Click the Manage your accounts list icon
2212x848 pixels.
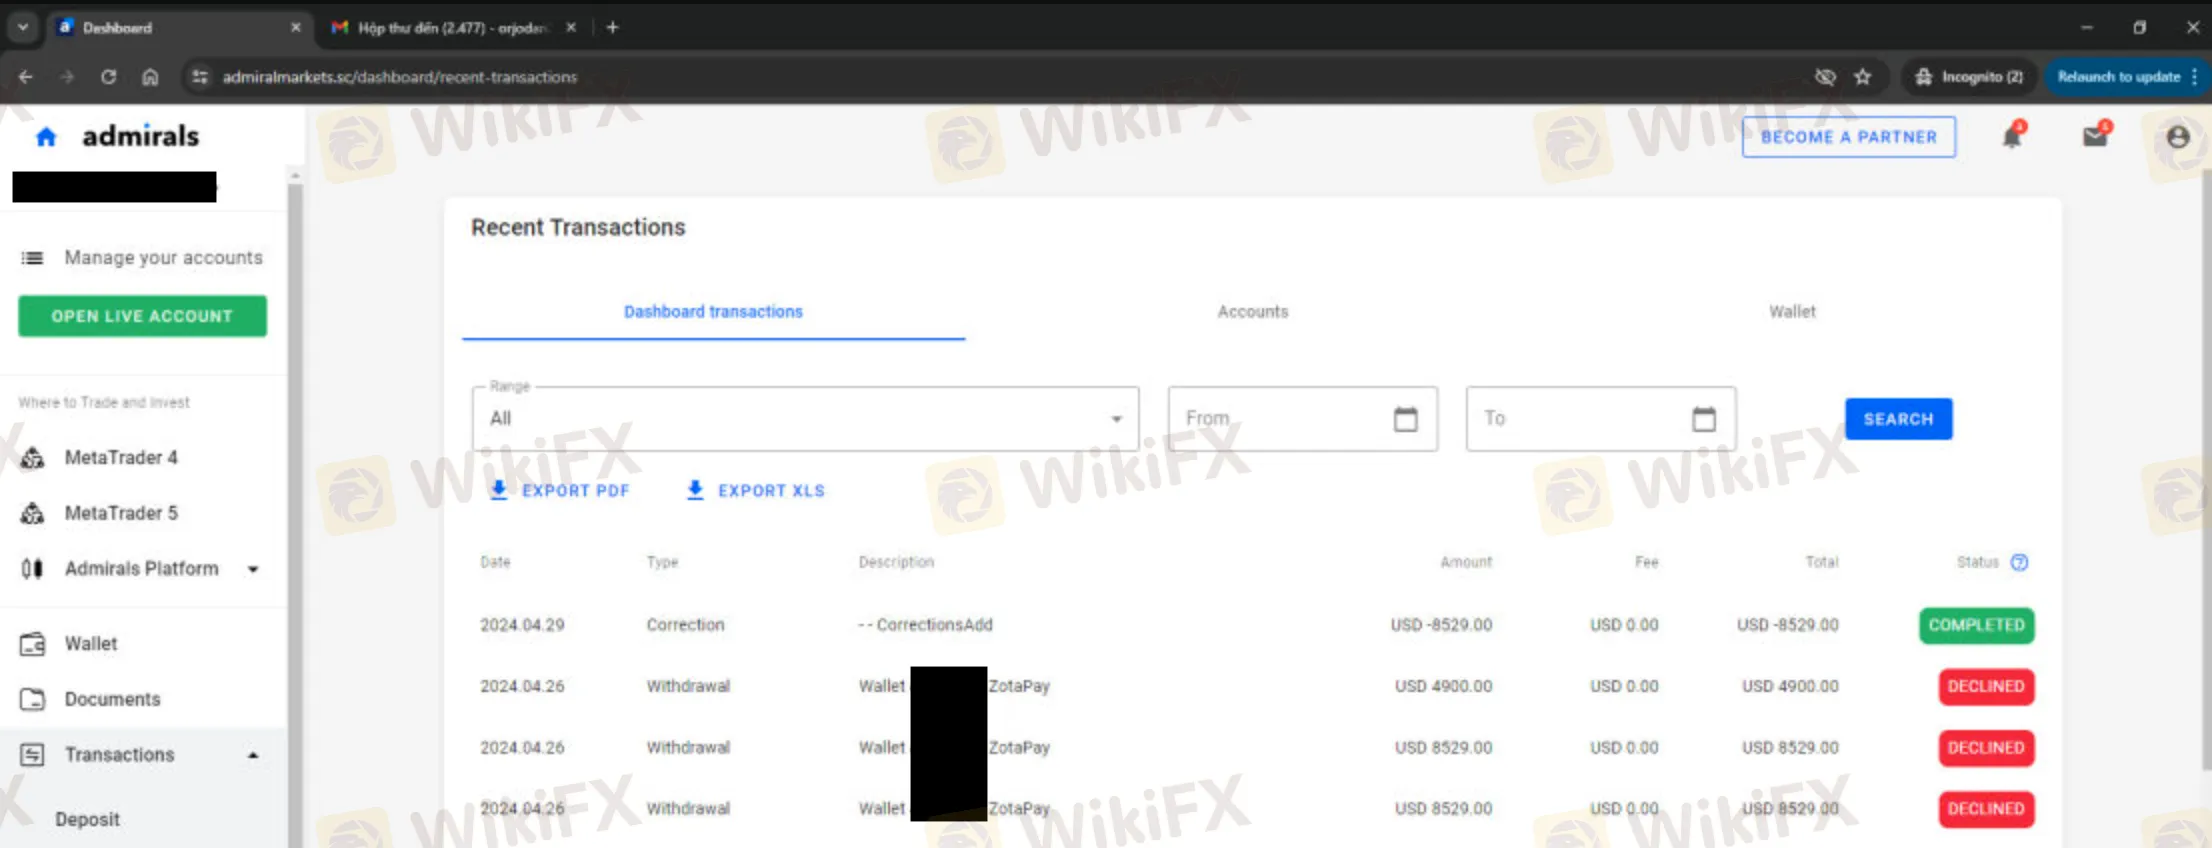click(32, 258)
